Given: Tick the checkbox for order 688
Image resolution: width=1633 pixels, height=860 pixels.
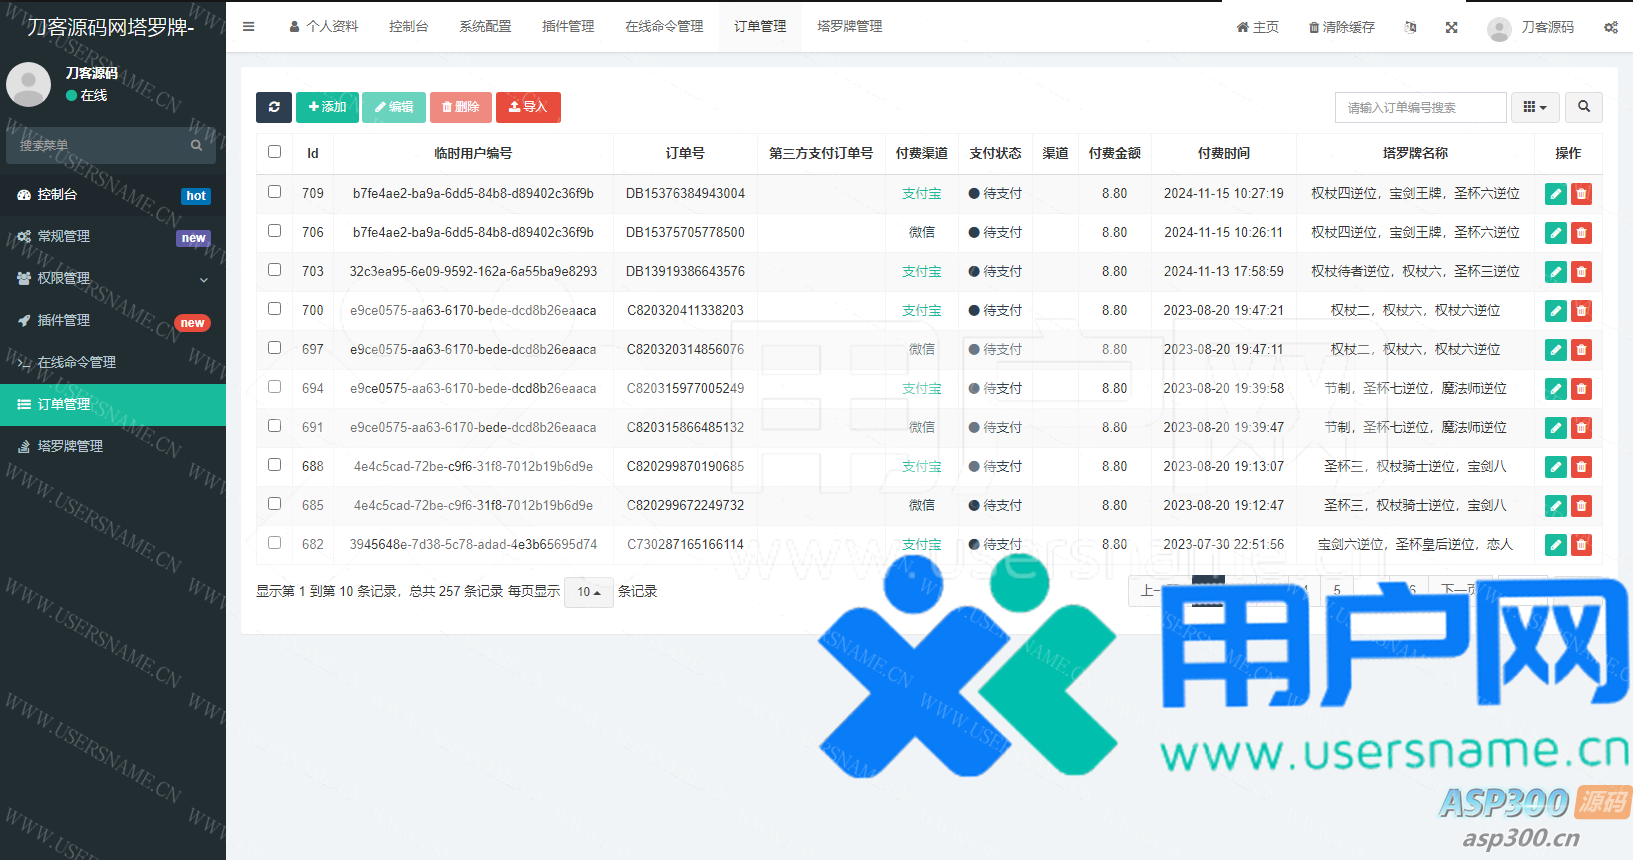Looking at the screenshot, I should coord(274,465).
